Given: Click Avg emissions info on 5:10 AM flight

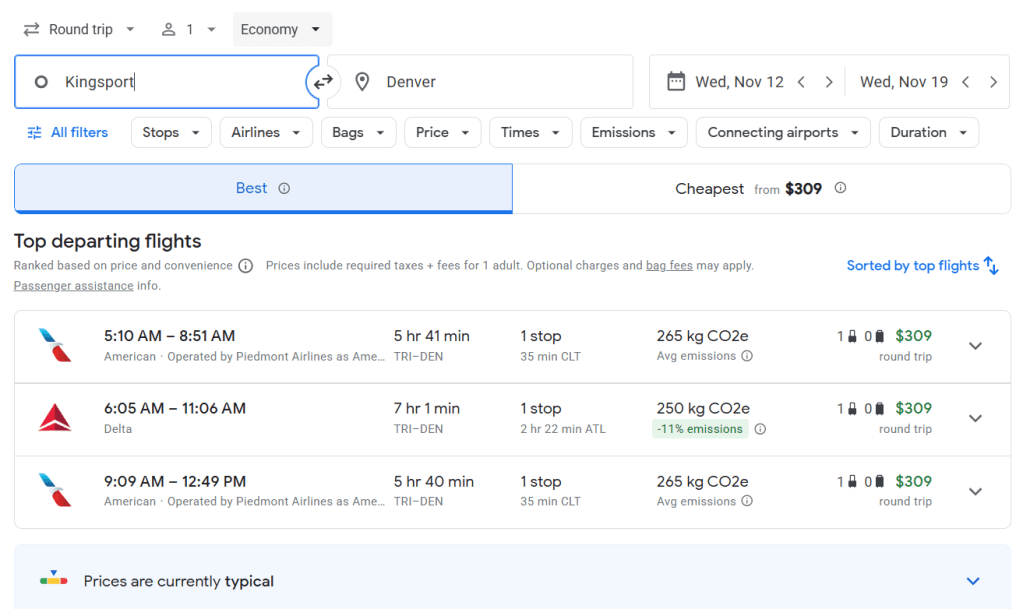Looking at the screenshot, I should click(x=747, y=356).
